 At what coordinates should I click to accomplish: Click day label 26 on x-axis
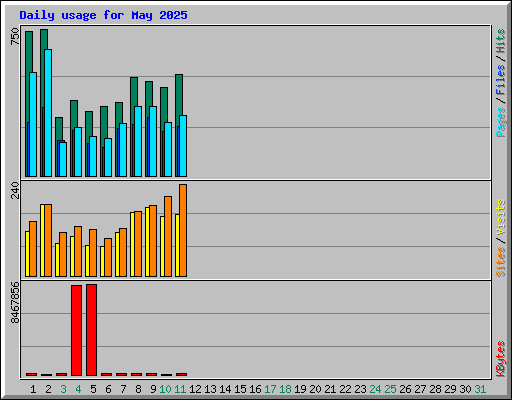click(x=405, y=389)
